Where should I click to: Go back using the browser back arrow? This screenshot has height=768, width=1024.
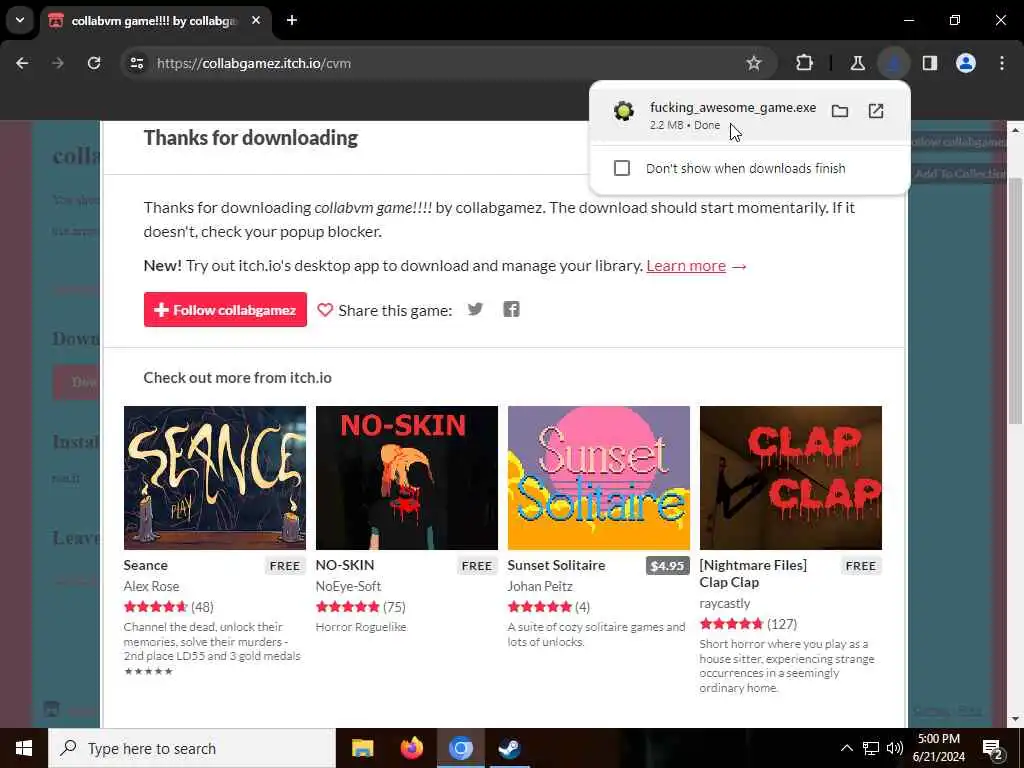click(22, 63)
